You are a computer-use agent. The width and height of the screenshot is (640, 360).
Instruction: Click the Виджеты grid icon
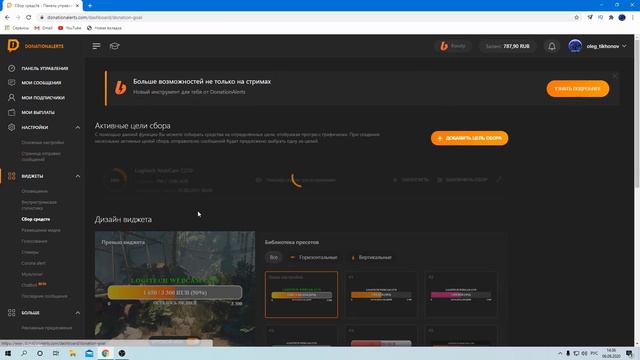click(x=11, y=176)
